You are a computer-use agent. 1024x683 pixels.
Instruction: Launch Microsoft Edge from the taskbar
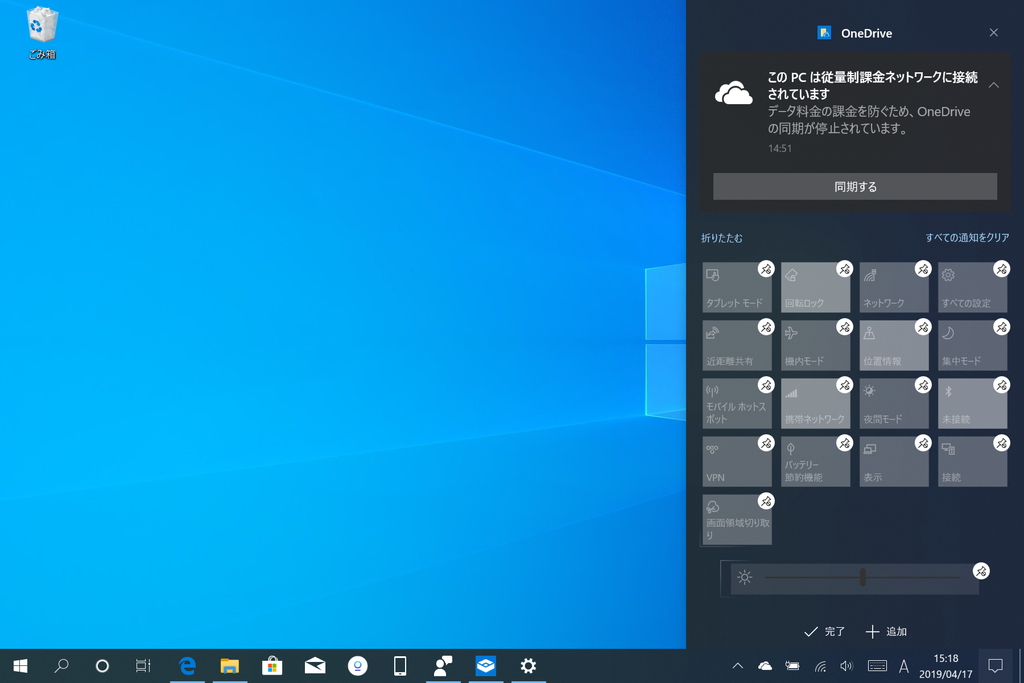187,666
